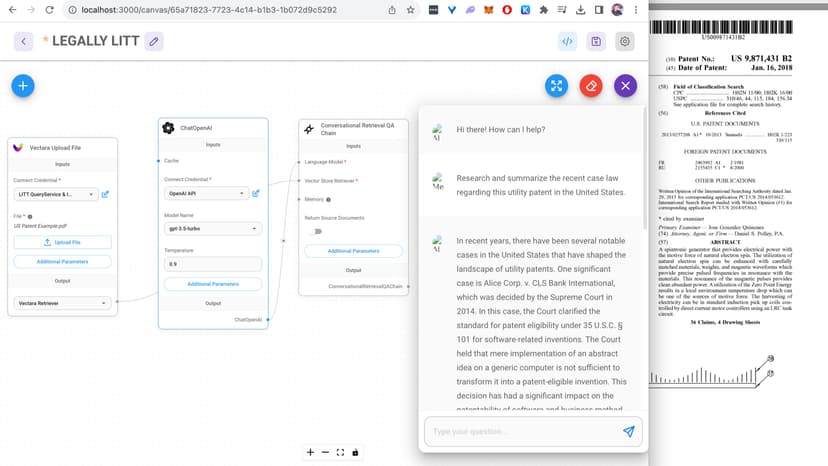
Task: Edit the OpenAI API credential
Action: coord(256,193)
